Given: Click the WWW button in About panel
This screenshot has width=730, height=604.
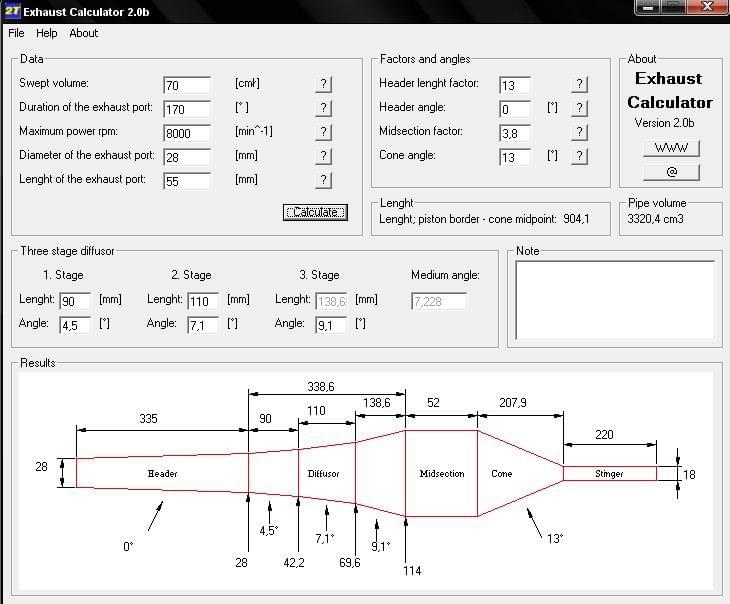Looking at the screenshot, I should (671, 148).
